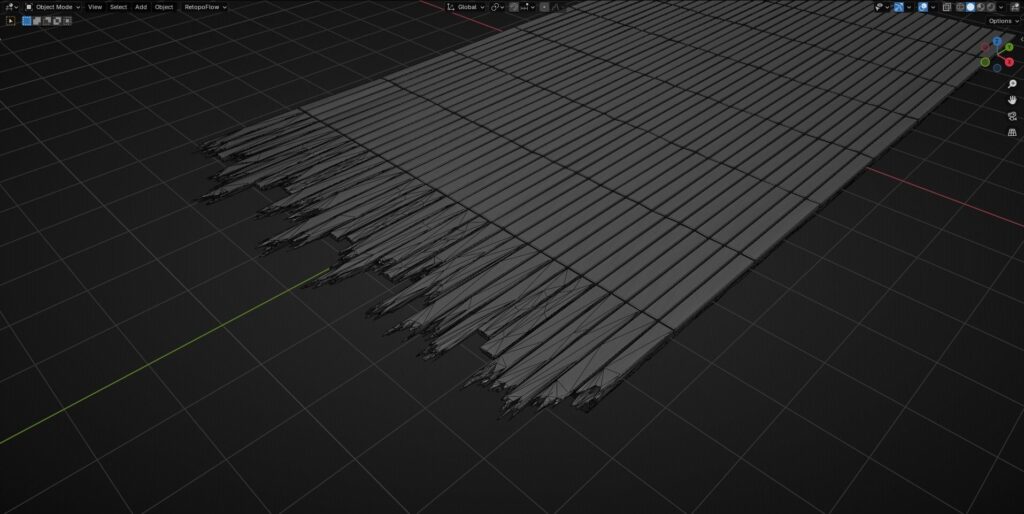Choose the Subtract selection mode icon
The image size is (1024, 514).
tap(47, 21)
